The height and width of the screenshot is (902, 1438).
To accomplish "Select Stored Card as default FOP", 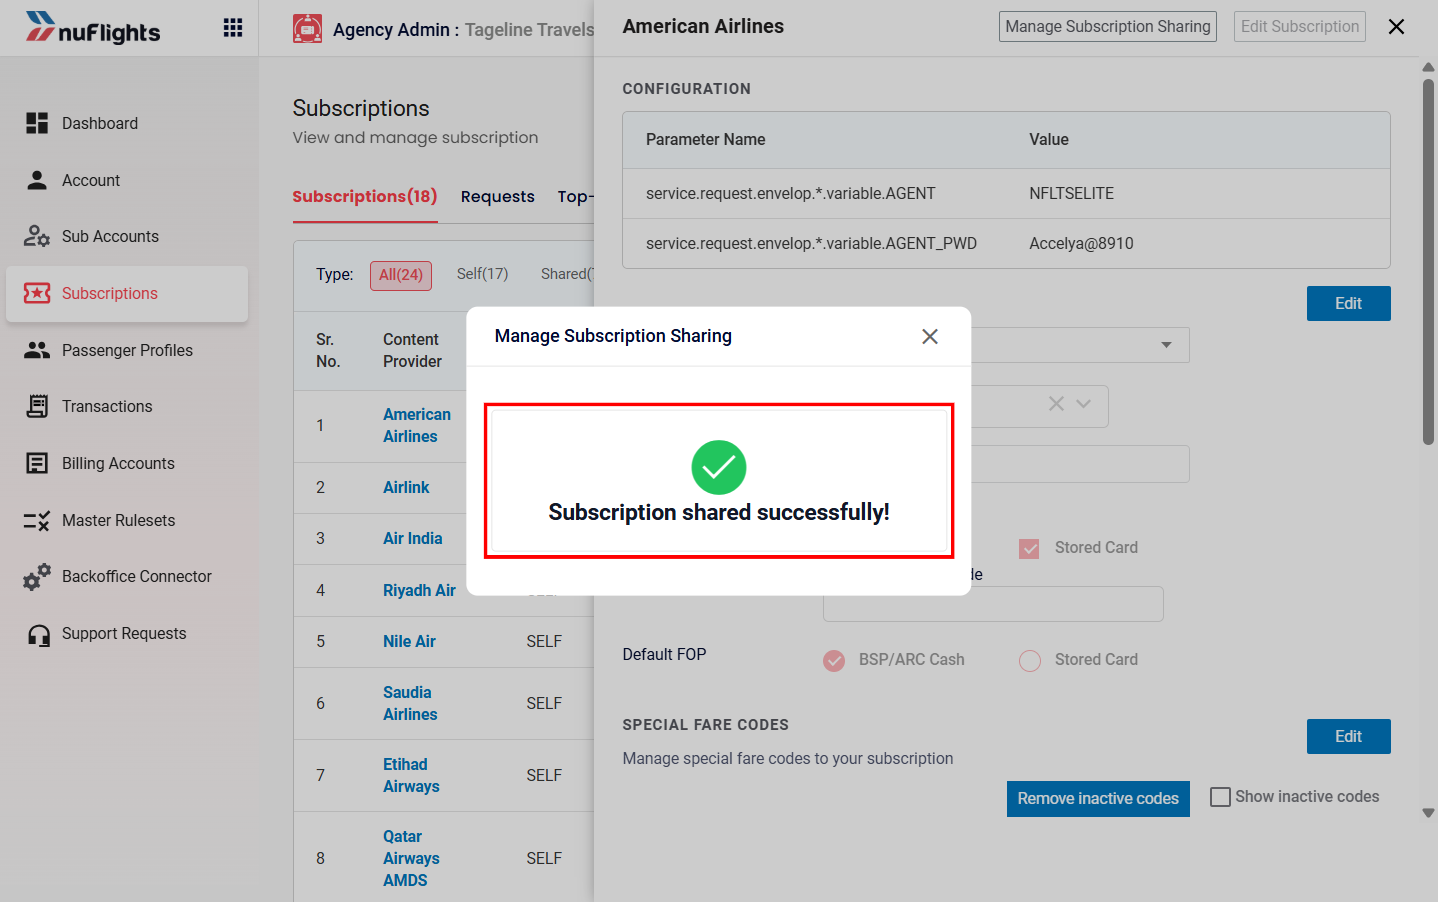I will coord(1030,660).
